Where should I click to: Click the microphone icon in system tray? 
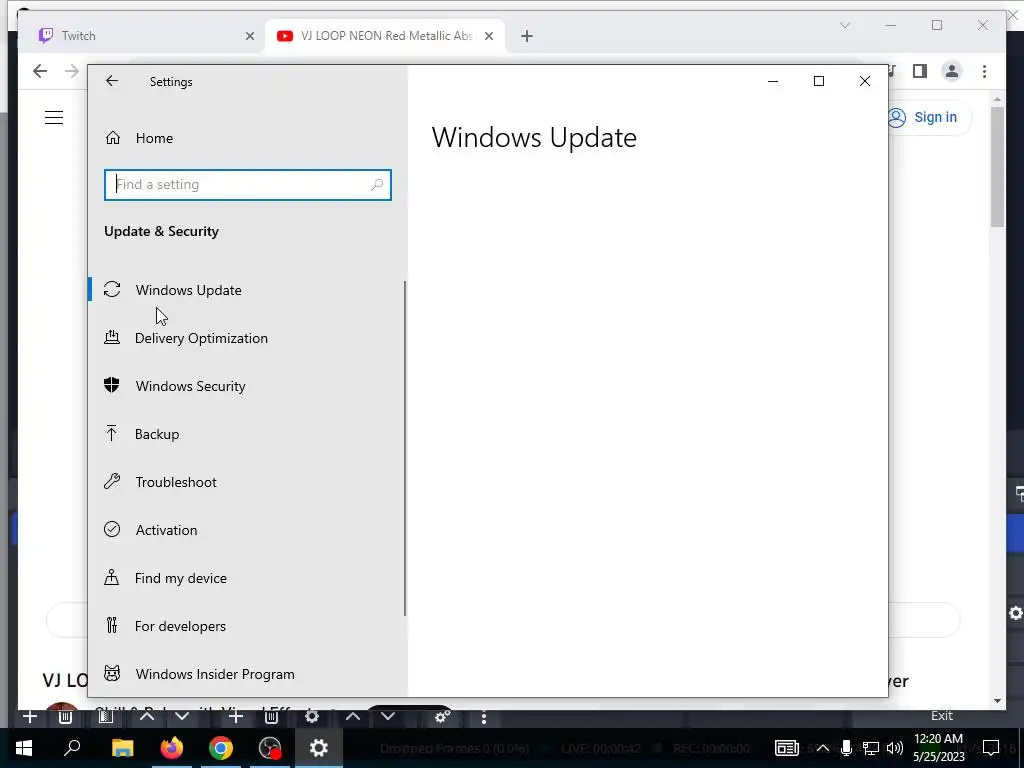846,748
